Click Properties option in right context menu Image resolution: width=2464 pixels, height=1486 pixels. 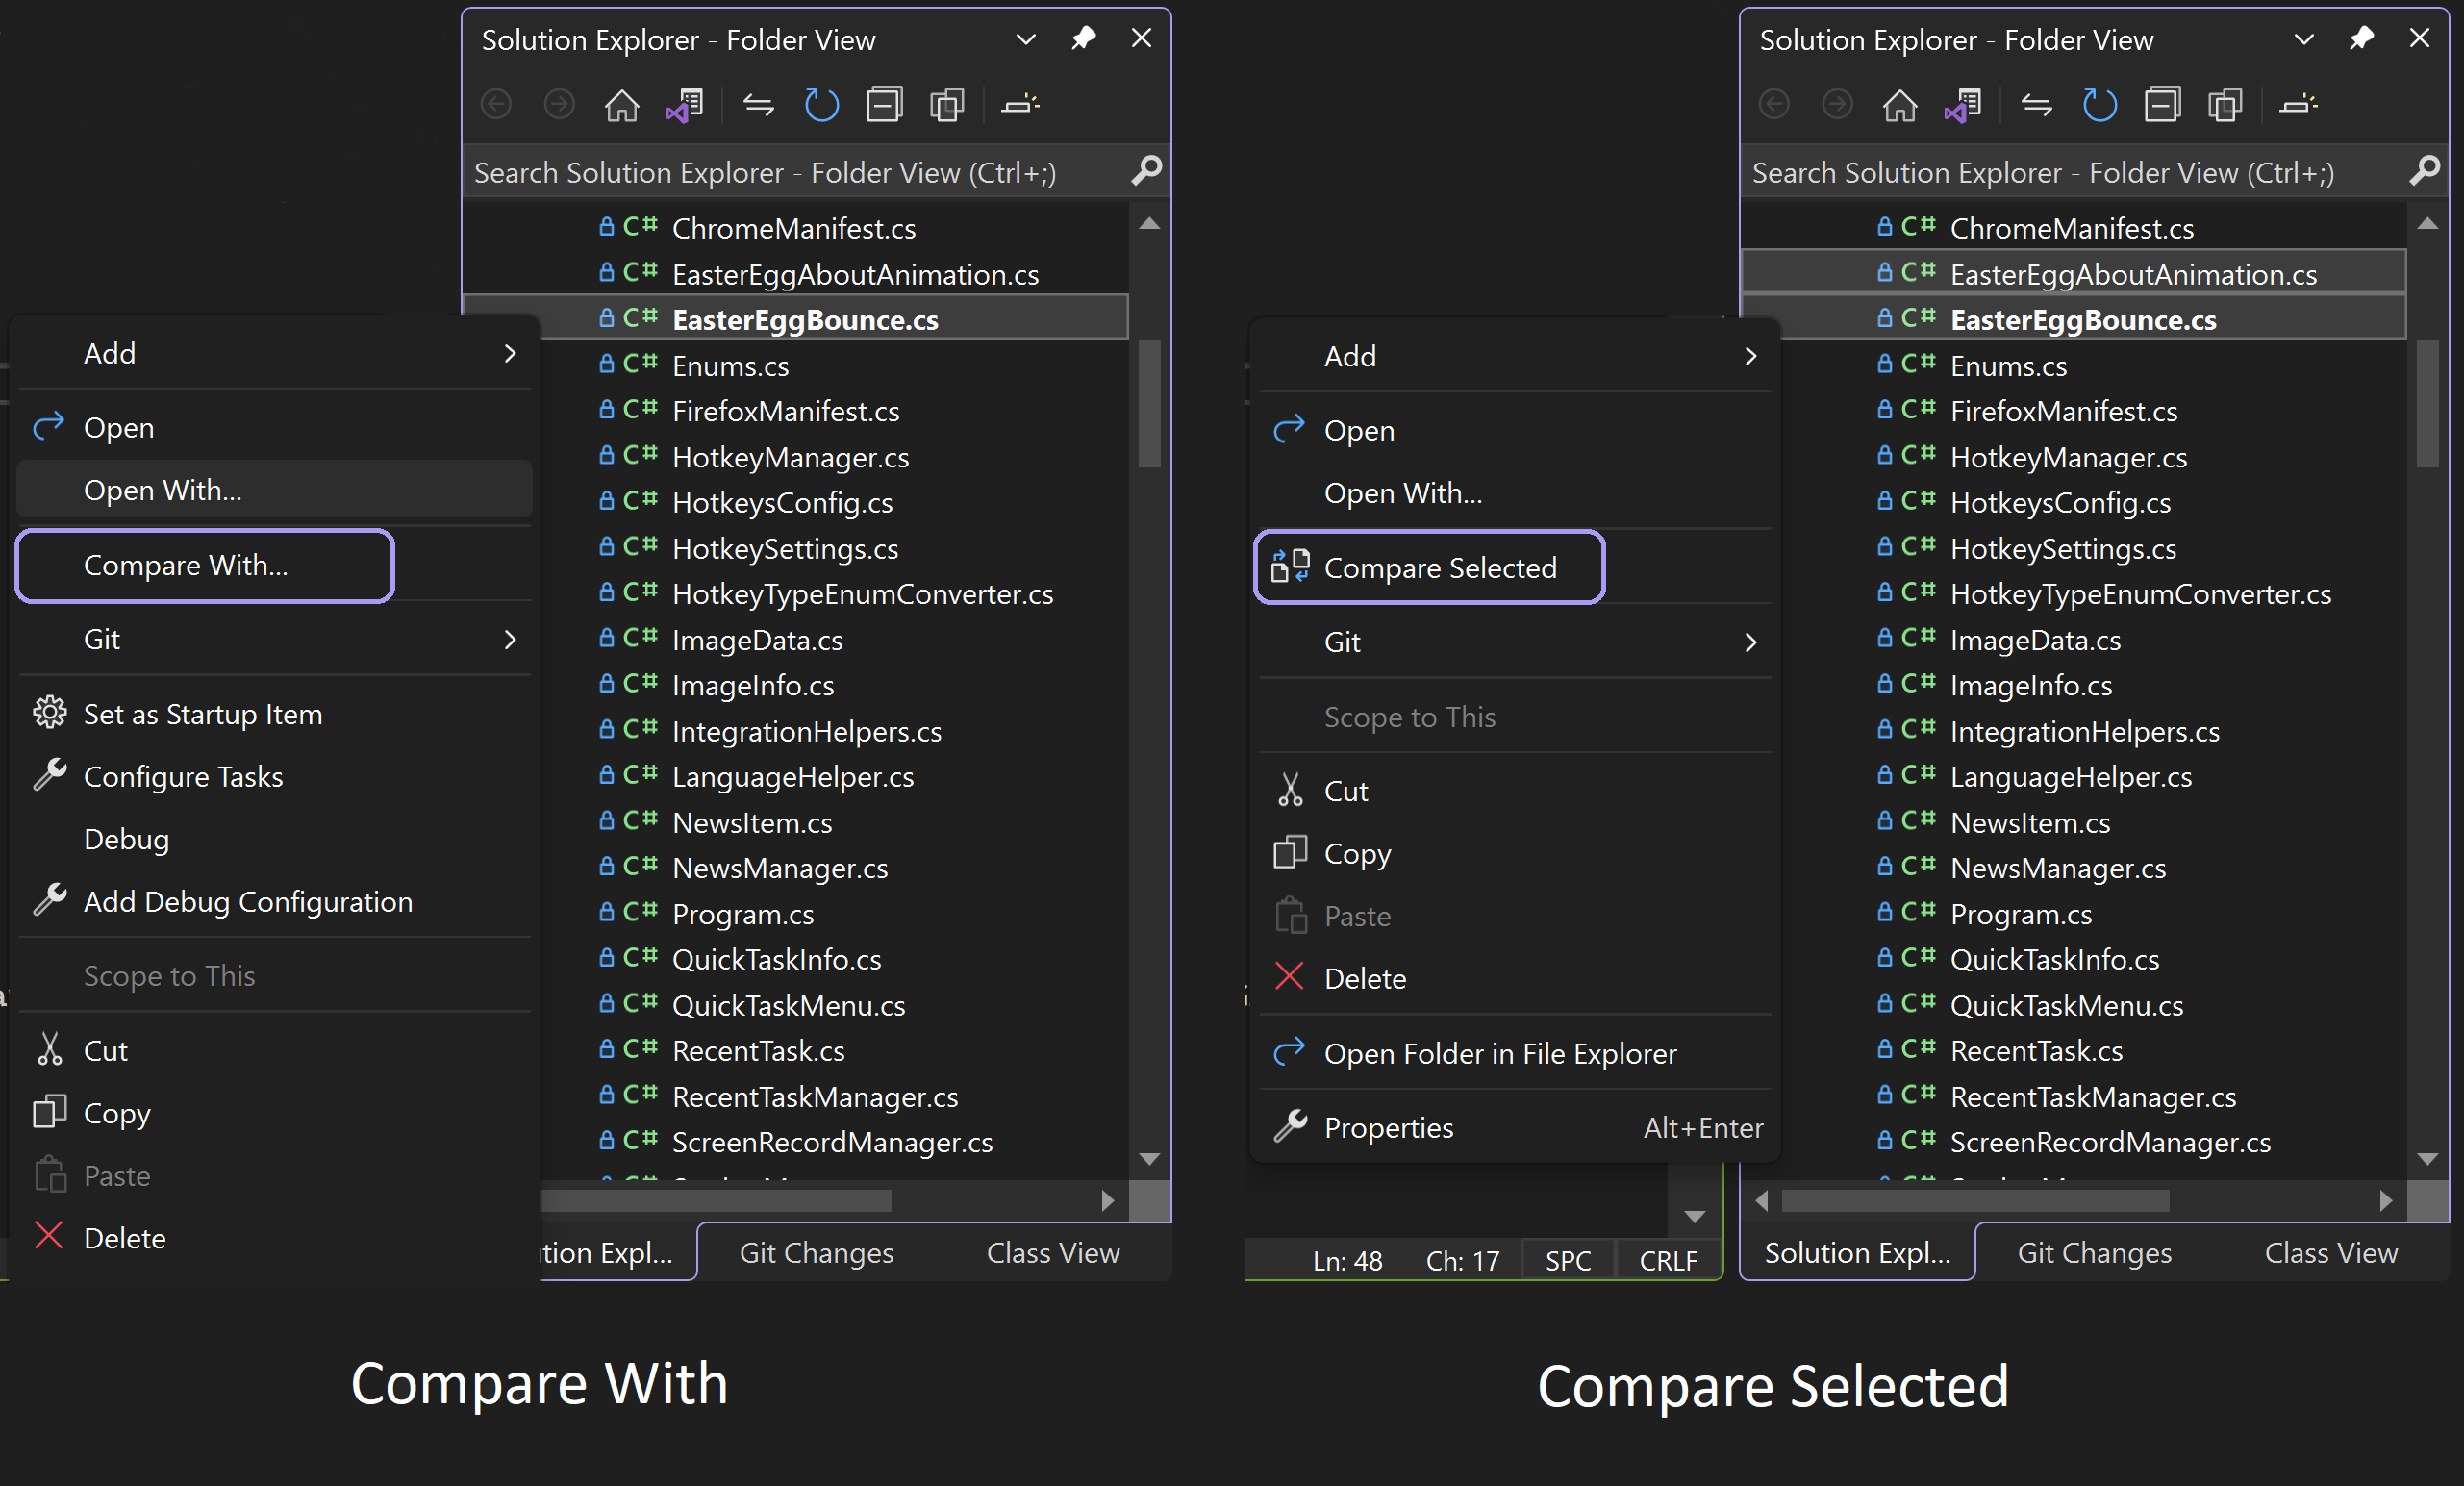click(1391, 1127)
